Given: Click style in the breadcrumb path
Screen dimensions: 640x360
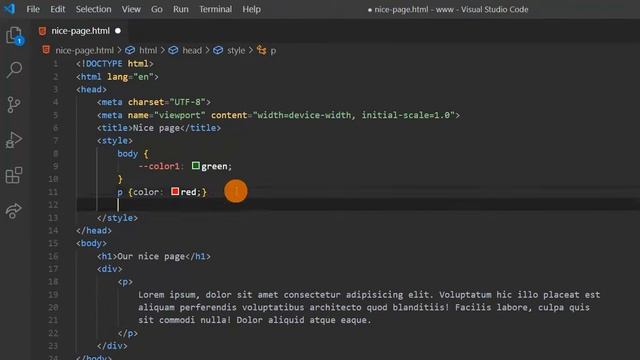Looking at the screenshot, I should [236, 50].
